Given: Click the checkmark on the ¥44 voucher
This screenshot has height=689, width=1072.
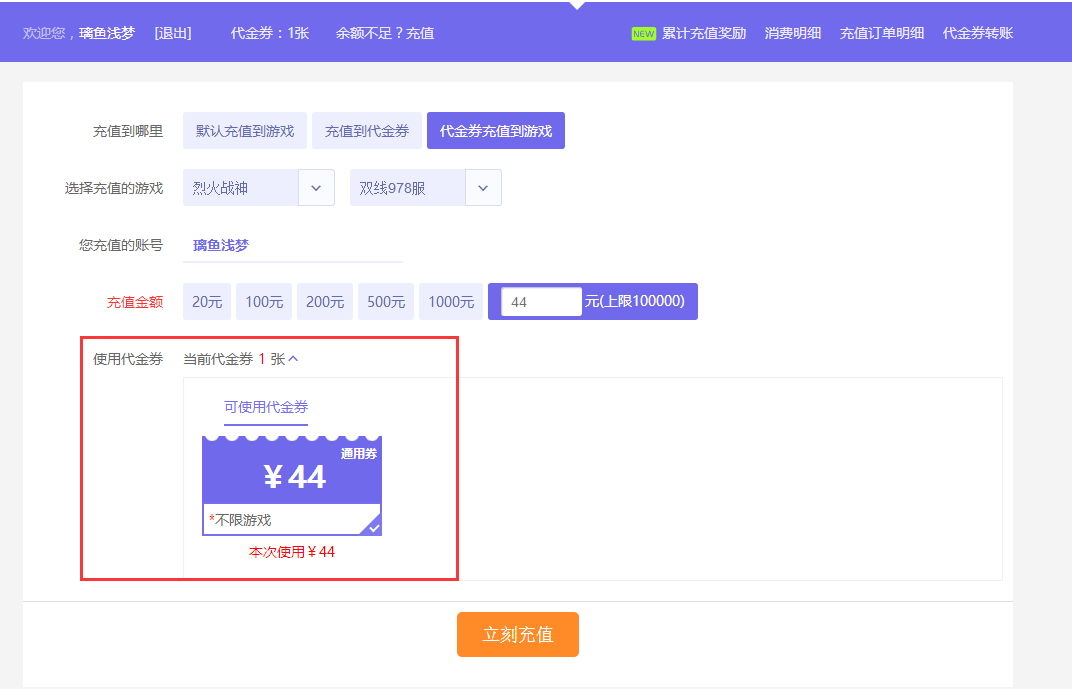Looking at the screenshot, I should pyautogui.click(x=374, y=527).
